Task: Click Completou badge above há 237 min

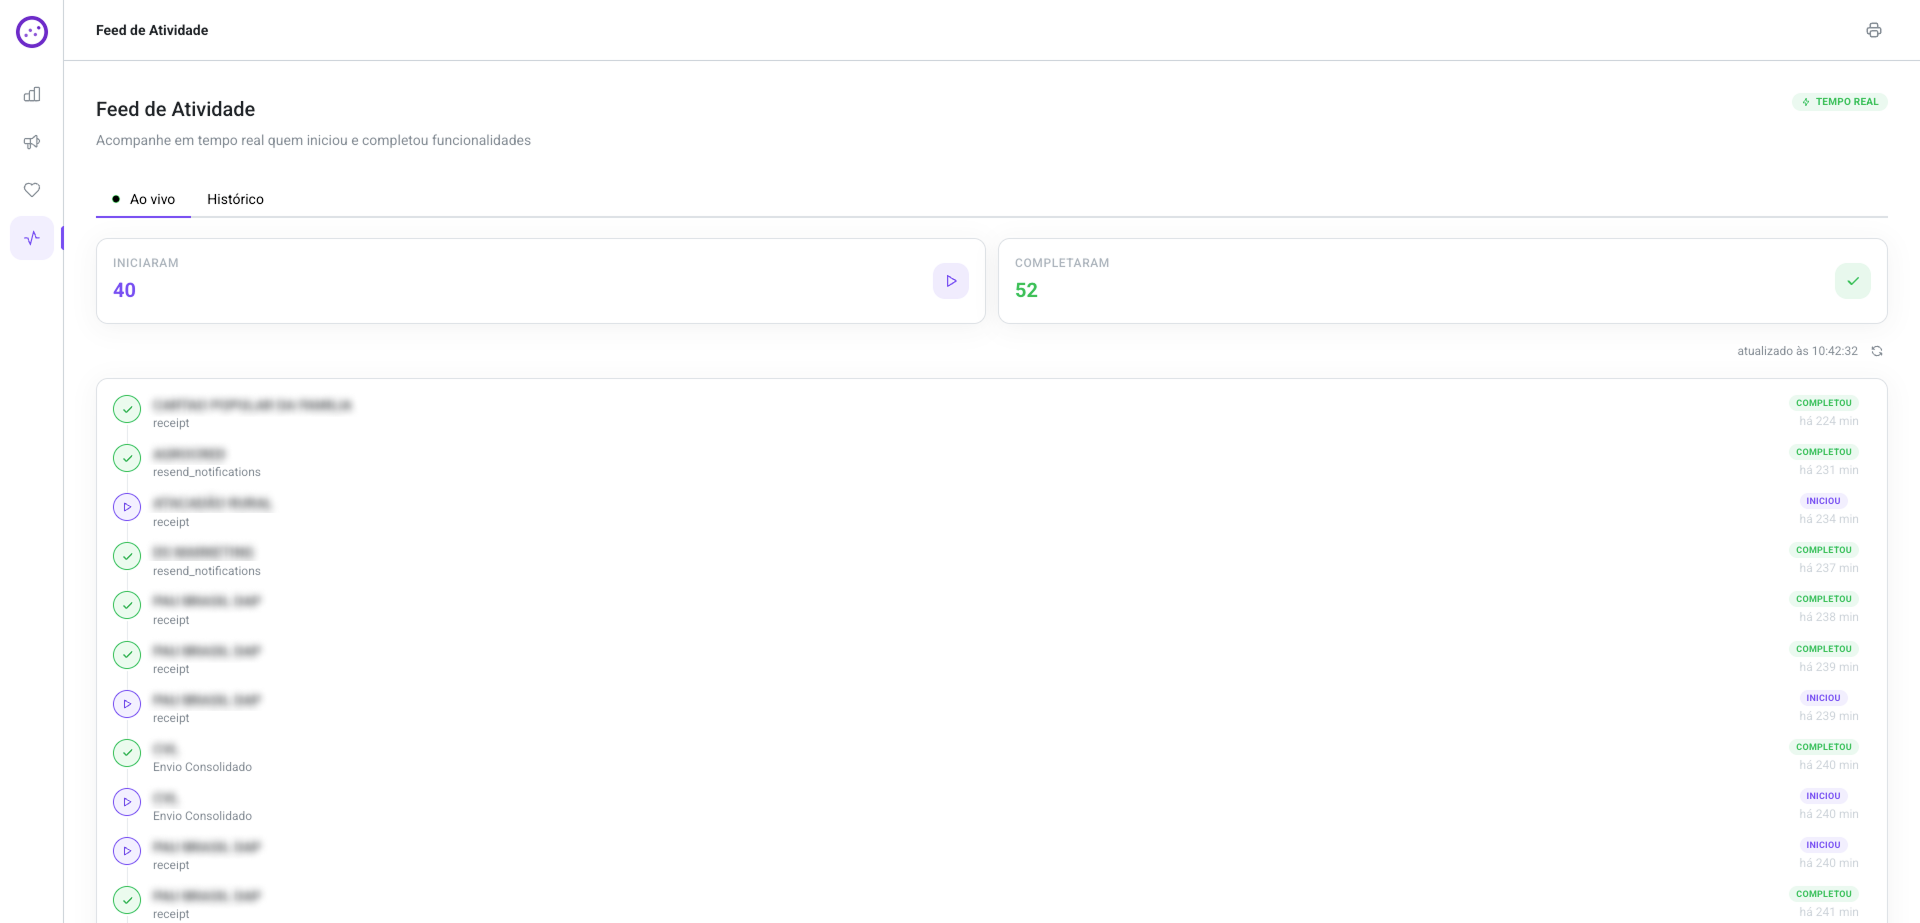Action: pyautogui.click(x=1823, y=550)
